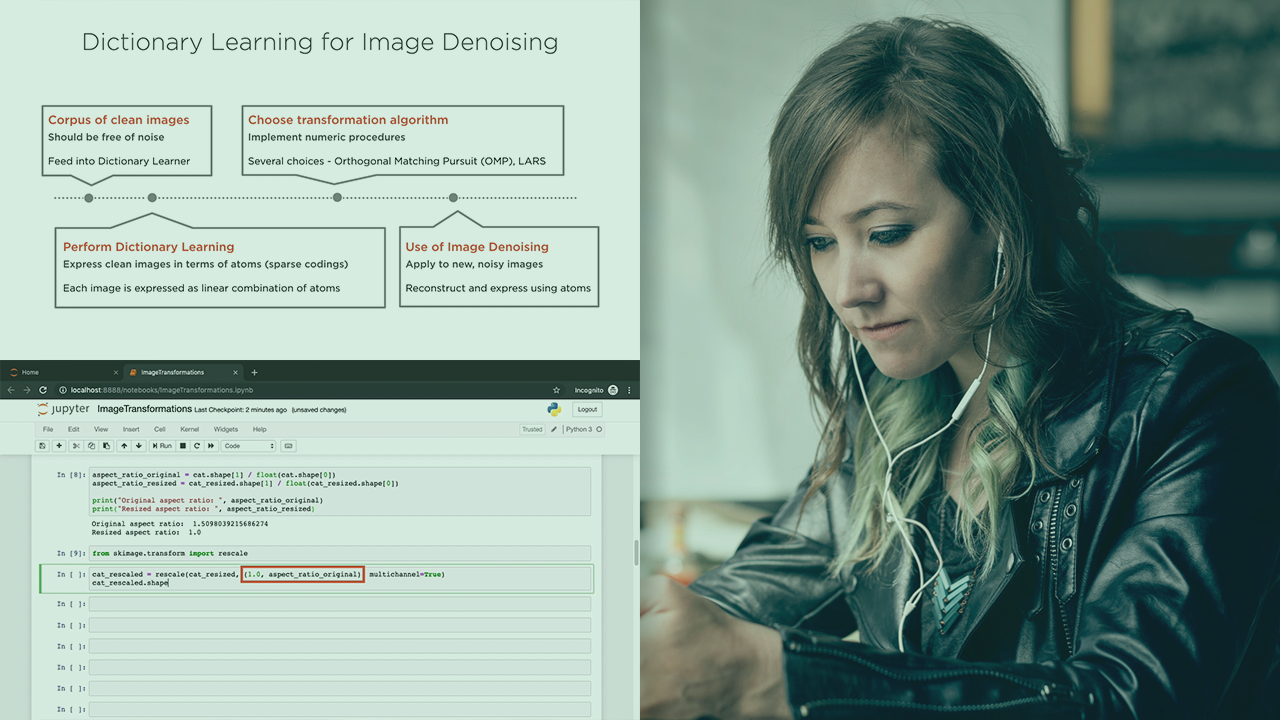Click the save and checkpoint icon
This screenshot has height=720, width=1280.
pos(42,446)
